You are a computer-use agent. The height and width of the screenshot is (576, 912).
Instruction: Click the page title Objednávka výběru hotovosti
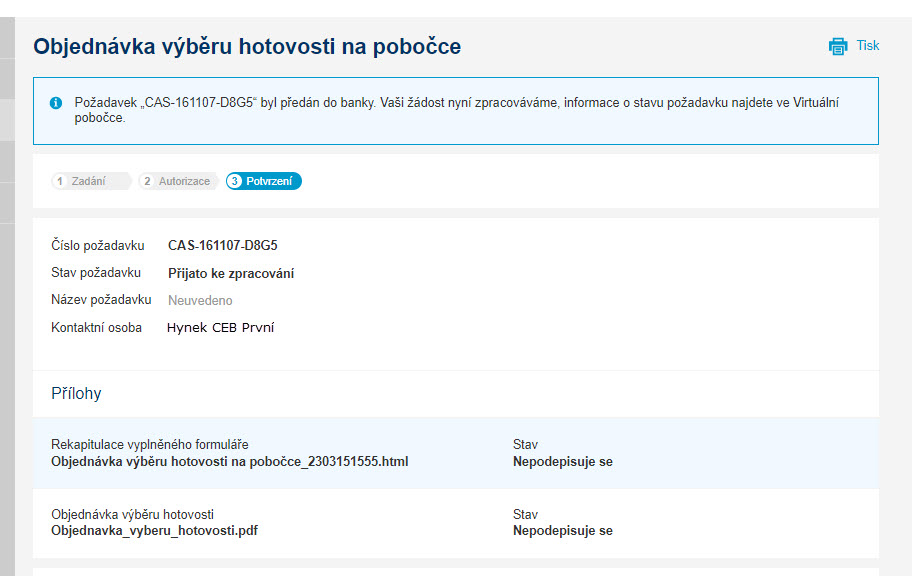247,47
